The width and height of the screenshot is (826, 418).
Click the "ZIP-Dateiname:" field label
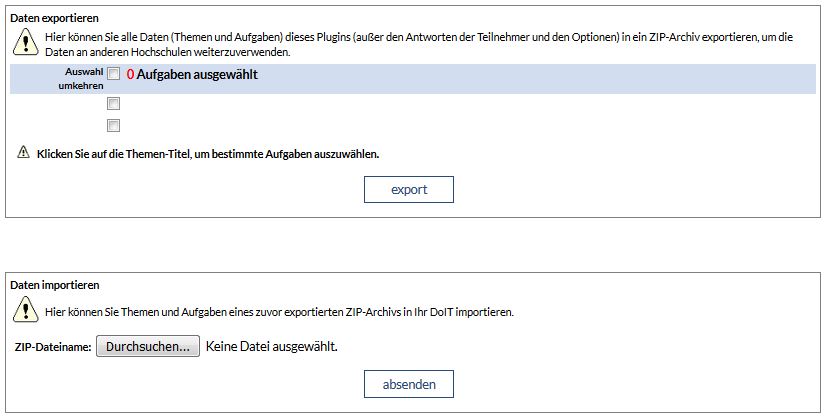[53, 347]
